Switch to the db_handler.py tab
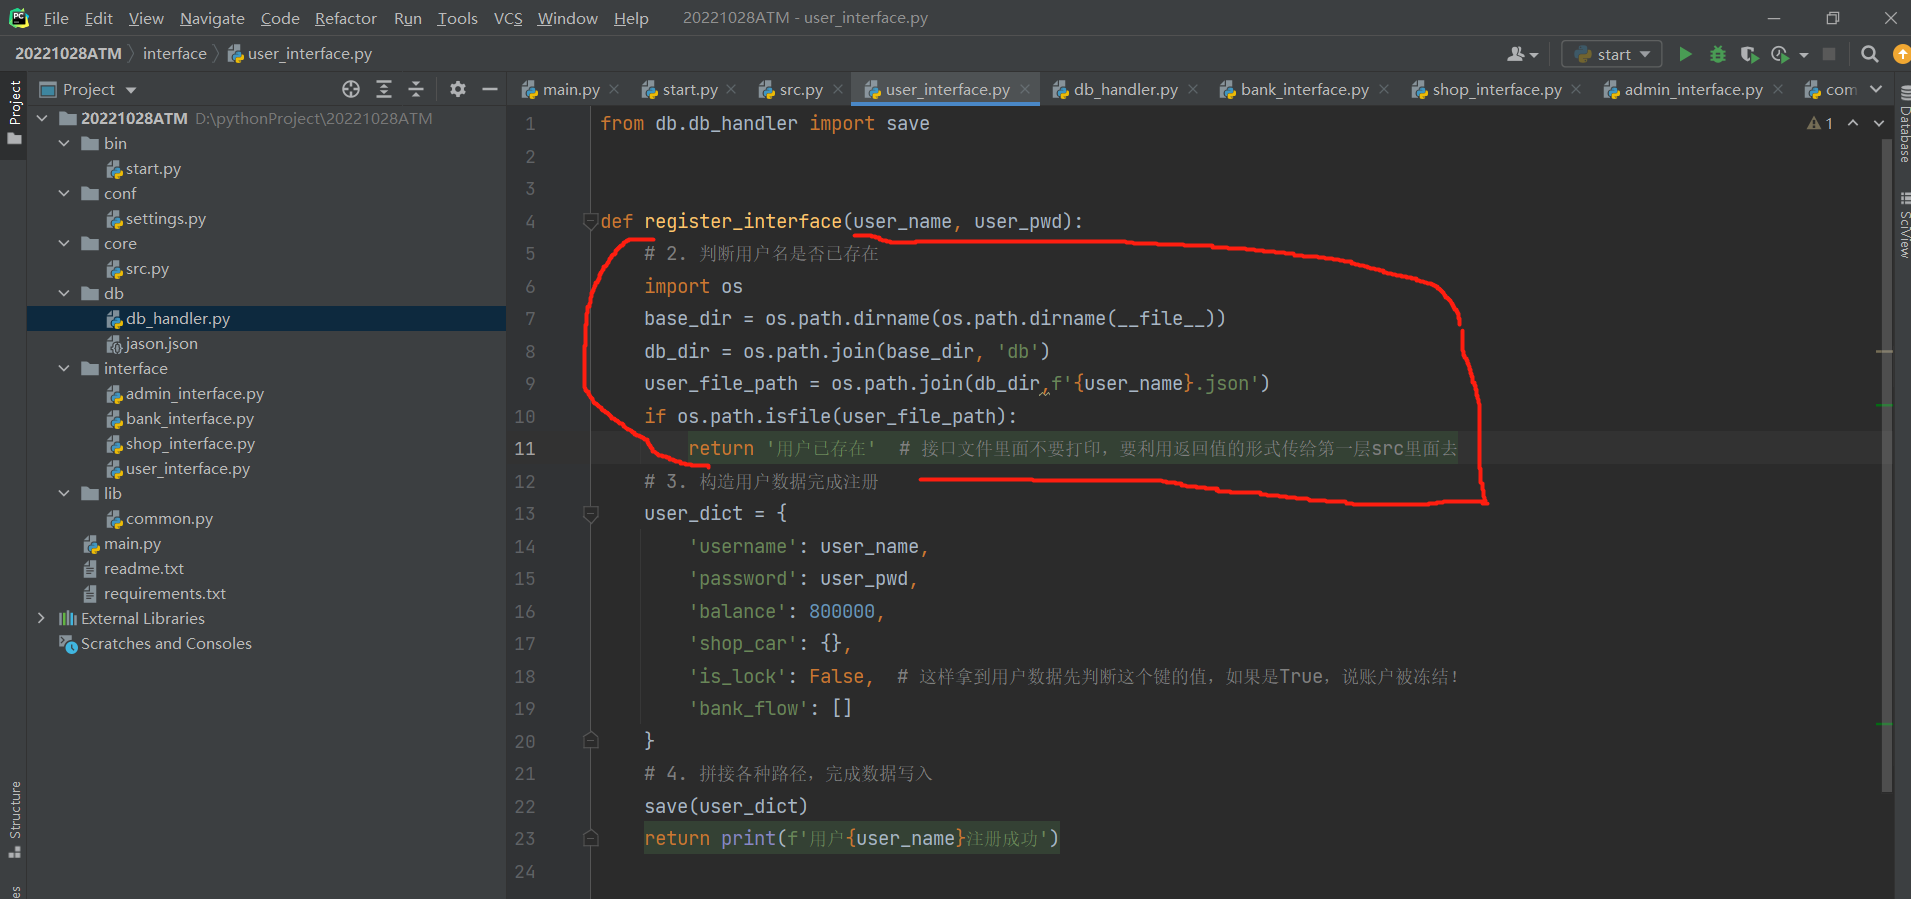1911x899 pixels. coord(1125,89)
